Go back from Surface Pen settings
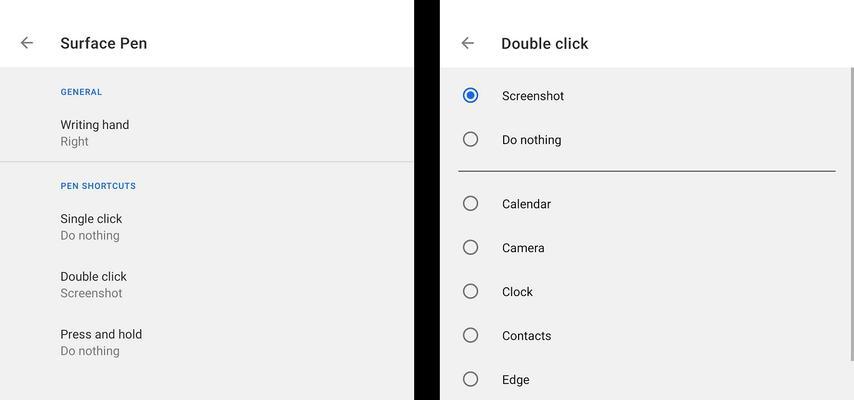This screenshot has height=400, width=854. (27, 43)
